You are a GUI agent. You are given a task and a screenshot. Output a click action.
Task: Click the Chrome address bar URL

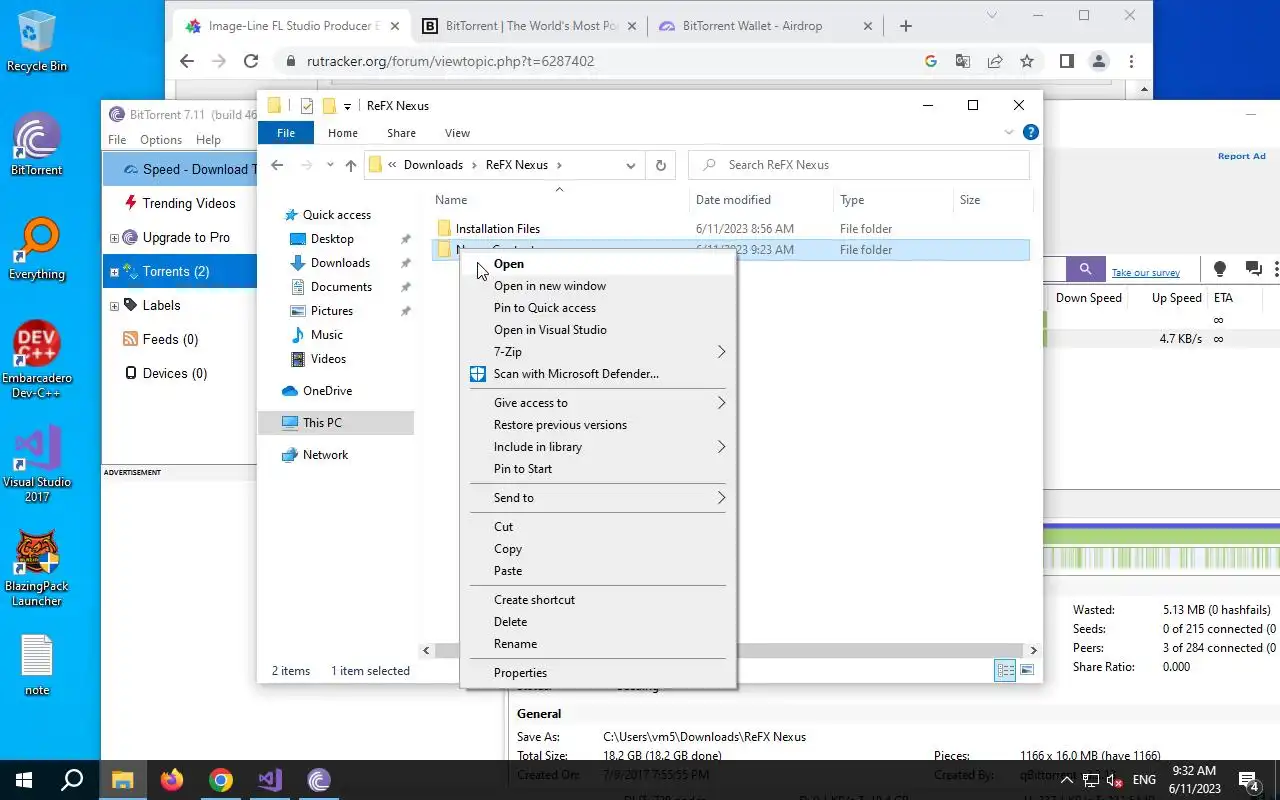point(451,61)
